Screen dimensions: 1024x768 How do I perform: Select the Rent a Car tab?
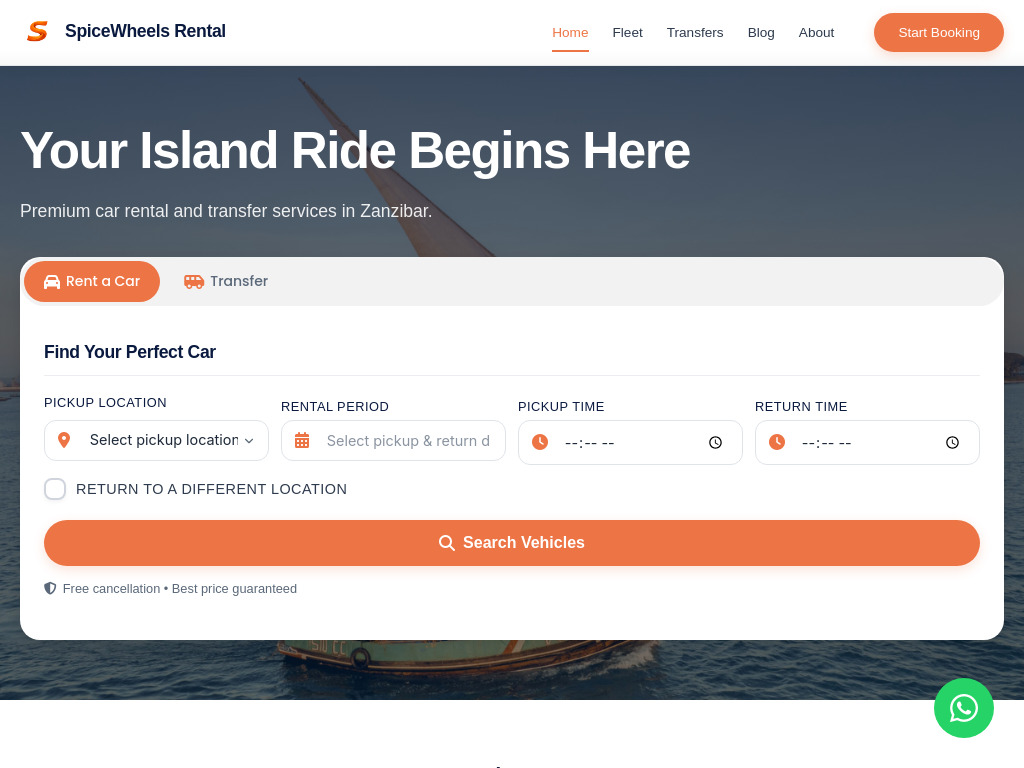pos(92,281)
